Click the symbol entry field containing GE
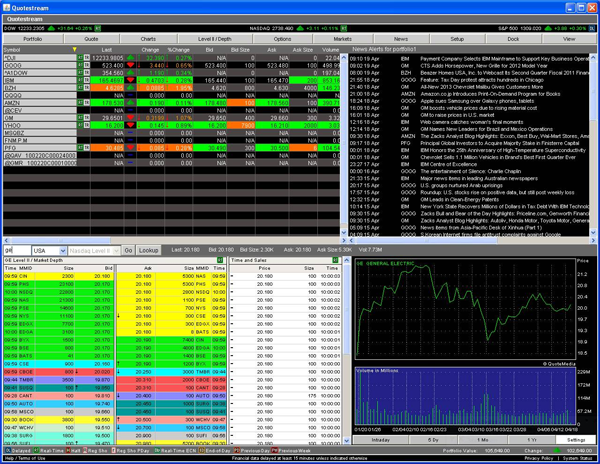The width and height of the screenshot is (600, 464). pos(15,250)
